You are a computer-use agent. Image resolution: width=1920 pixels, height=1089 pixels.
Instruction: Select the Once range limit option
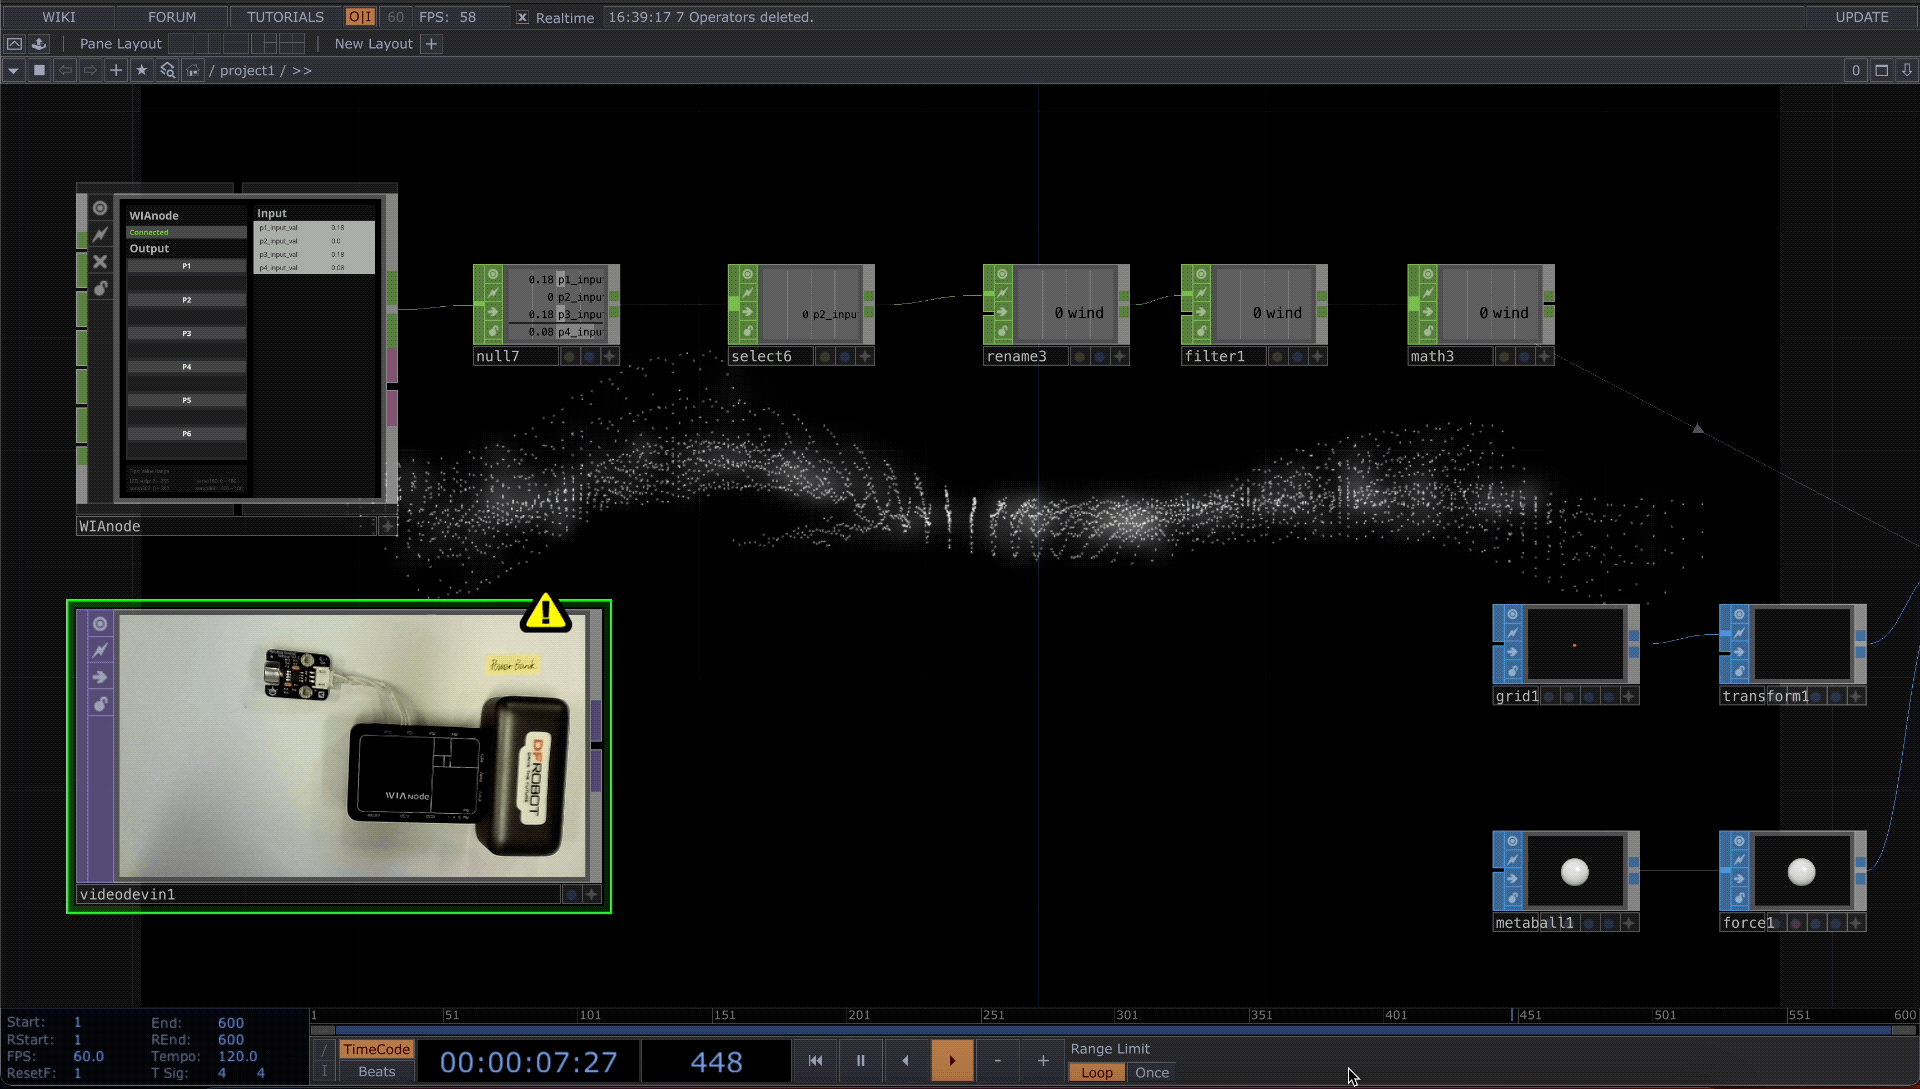point(1151,1072)
